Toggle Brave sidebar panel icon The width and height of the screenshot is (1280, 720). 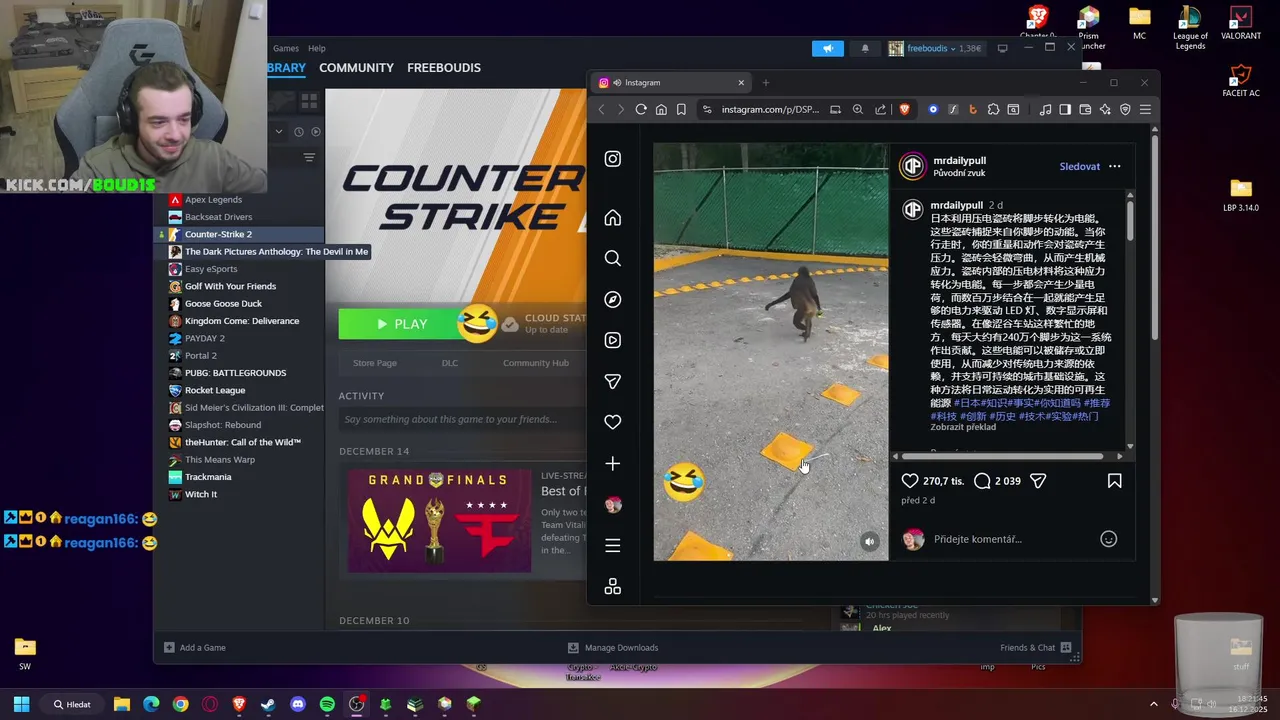[x=1065, y=110]
